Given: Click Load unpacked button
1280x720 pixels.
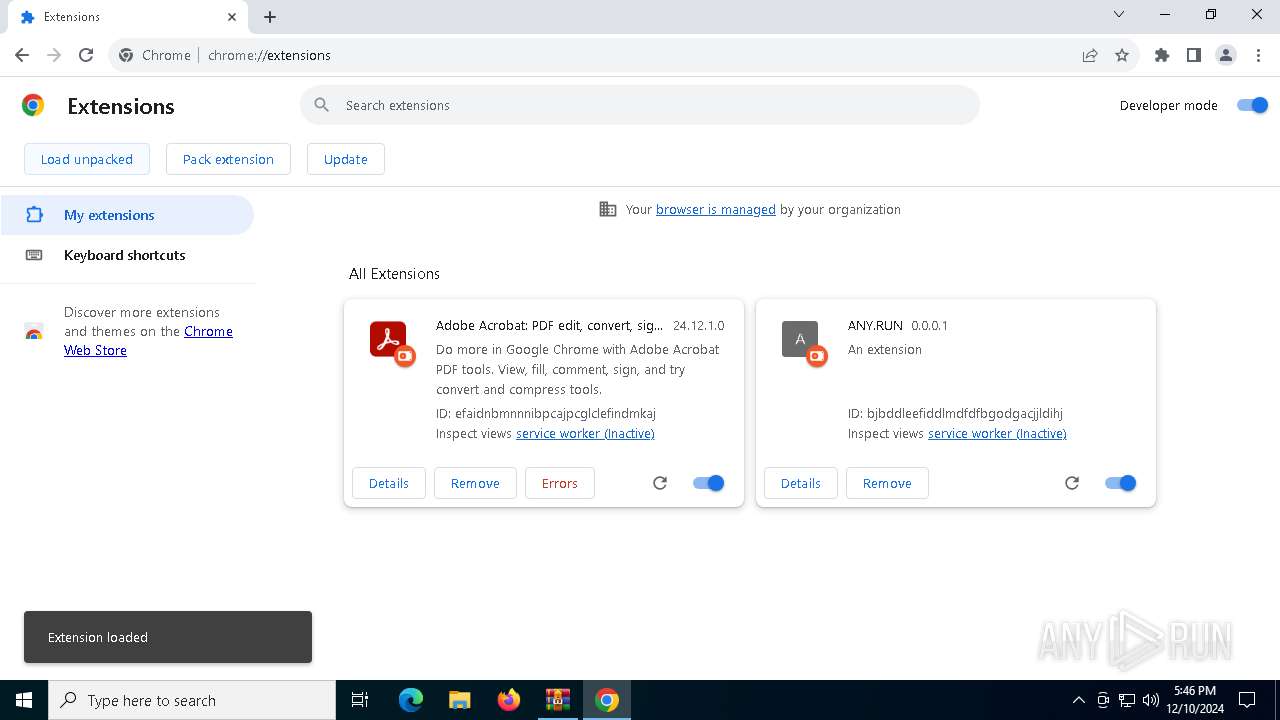Looking at the screenshot, I should pos(87,159).
